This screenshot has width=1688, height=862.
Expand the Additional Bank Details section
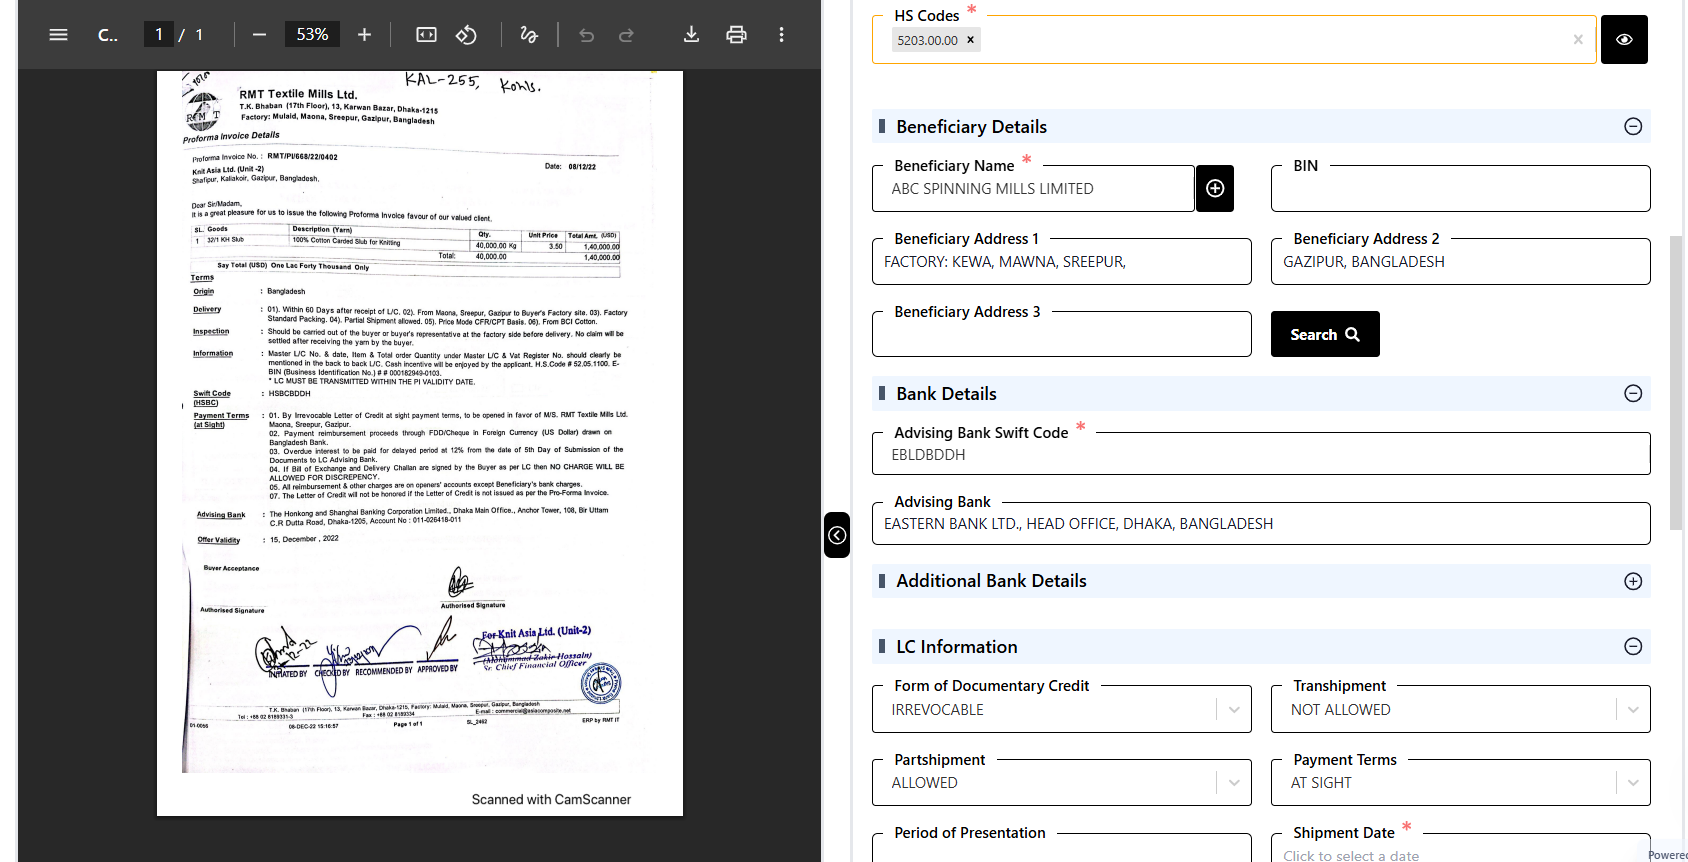pyautogui.click(x=1633, y=581)
